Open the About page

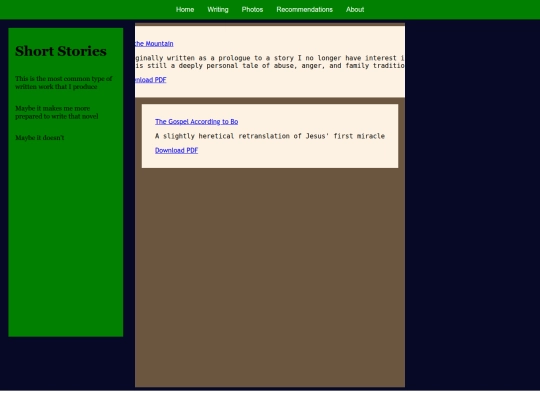point(355,10)
